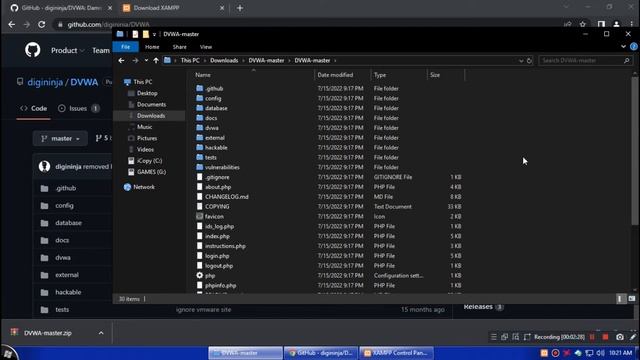Select the php configuration settings file

point(210,276)
